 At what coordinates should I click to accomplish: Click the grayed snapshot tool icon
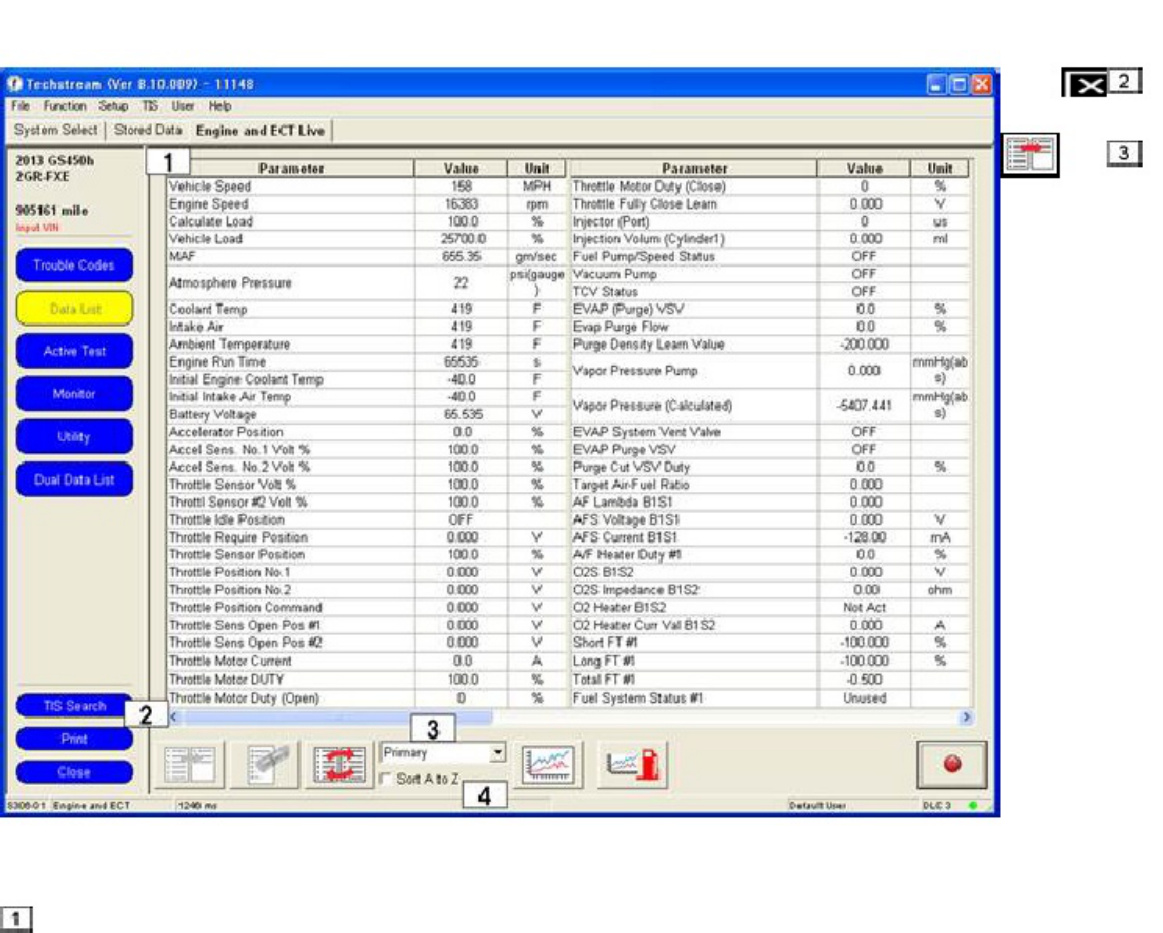click(266, 764)
